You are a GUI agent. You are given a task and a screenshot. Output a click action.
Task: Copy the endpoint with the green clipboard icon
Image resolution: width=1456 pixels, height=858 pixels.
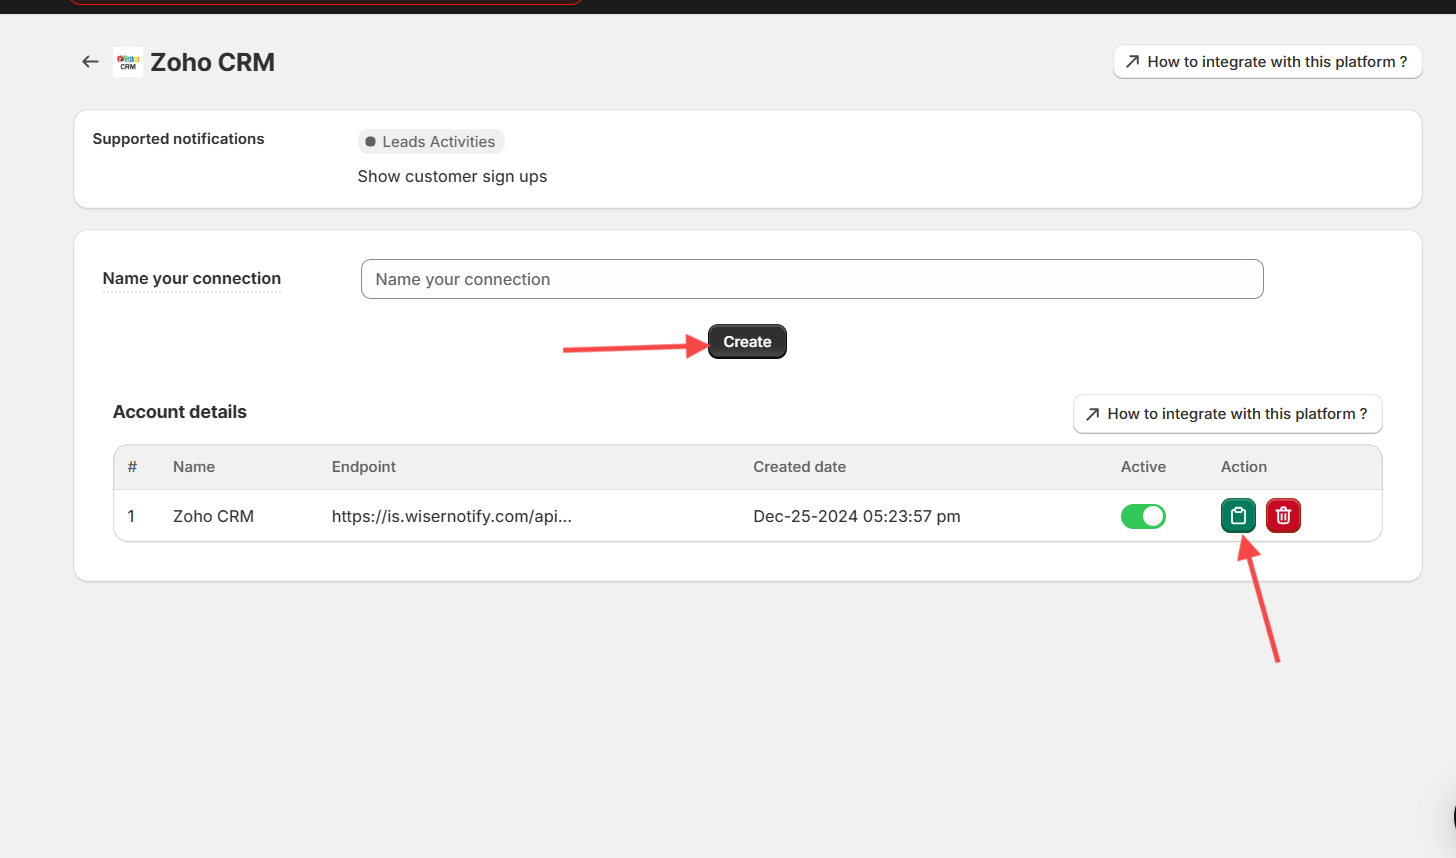1238,516
